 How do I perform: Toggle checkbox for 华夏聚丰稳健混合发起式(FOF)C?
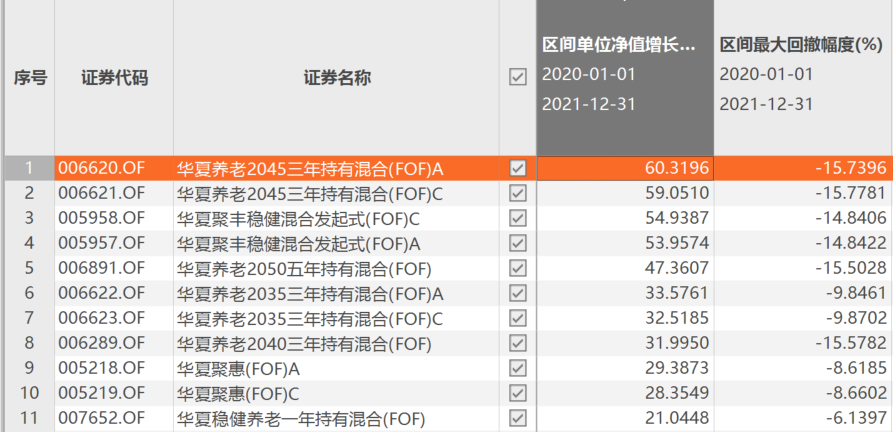click(x=518, y=218)
